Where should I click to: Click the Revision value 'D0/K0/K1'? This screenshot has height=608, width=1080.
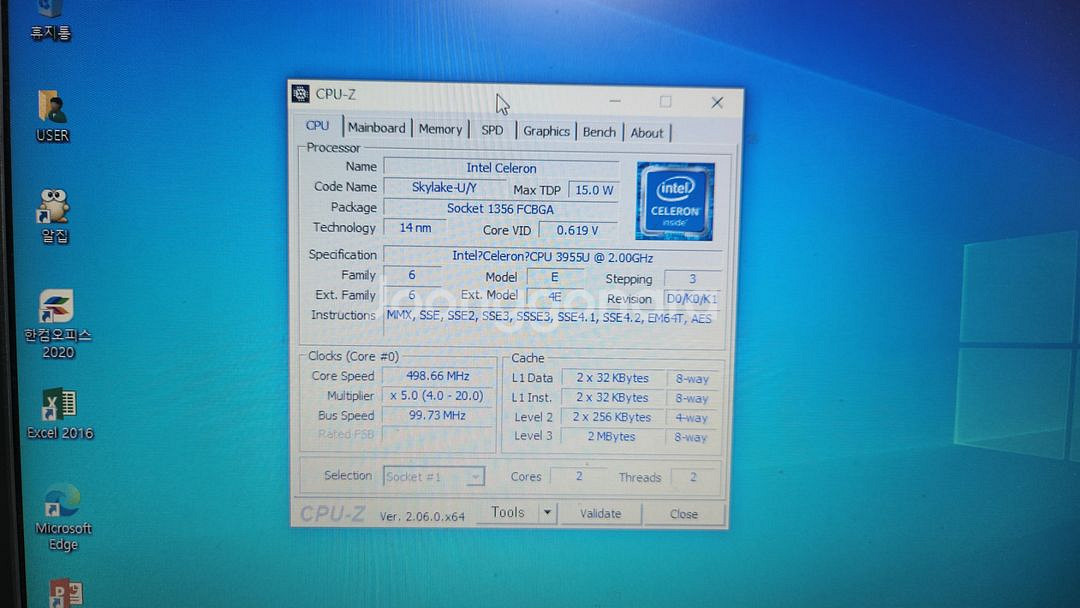(x=692, y=299)
